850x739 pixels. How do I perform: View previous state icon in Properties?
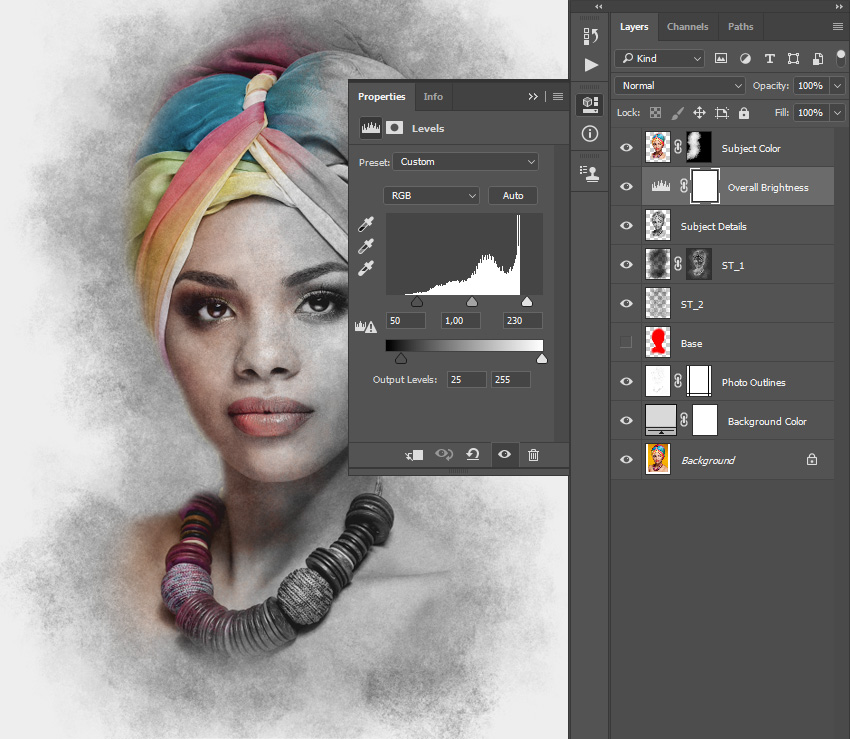pos(444,454)
